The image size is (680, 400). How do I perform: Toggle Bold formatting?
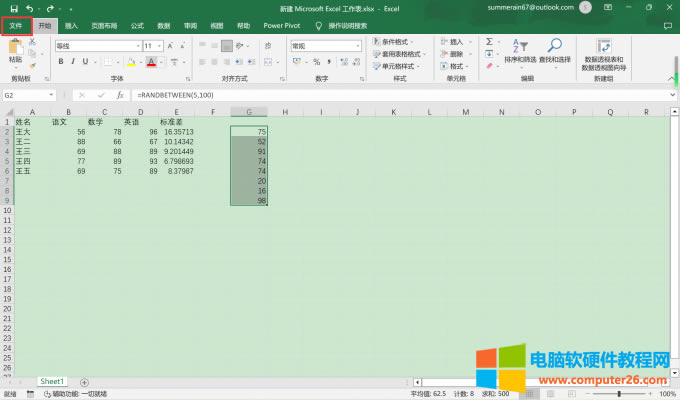pyautogui.click(x=60, y=61)
